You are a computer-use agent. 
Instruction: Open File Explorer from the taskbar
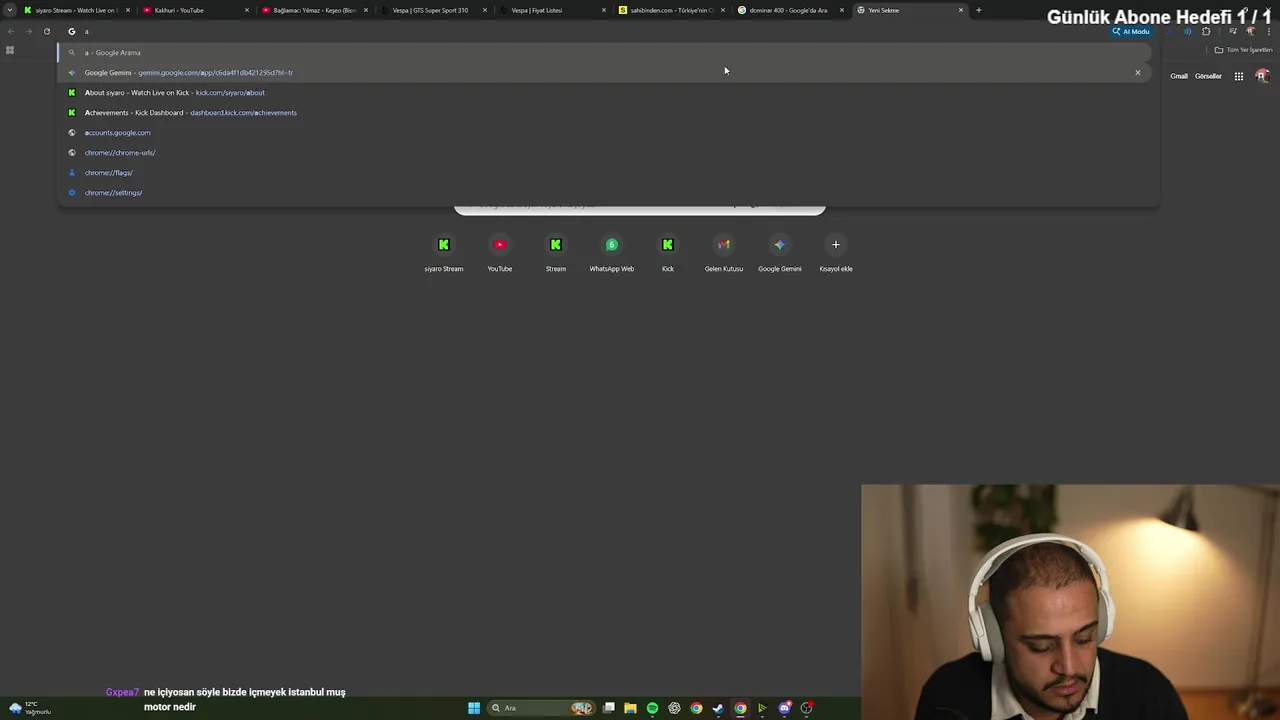[630, 708]
